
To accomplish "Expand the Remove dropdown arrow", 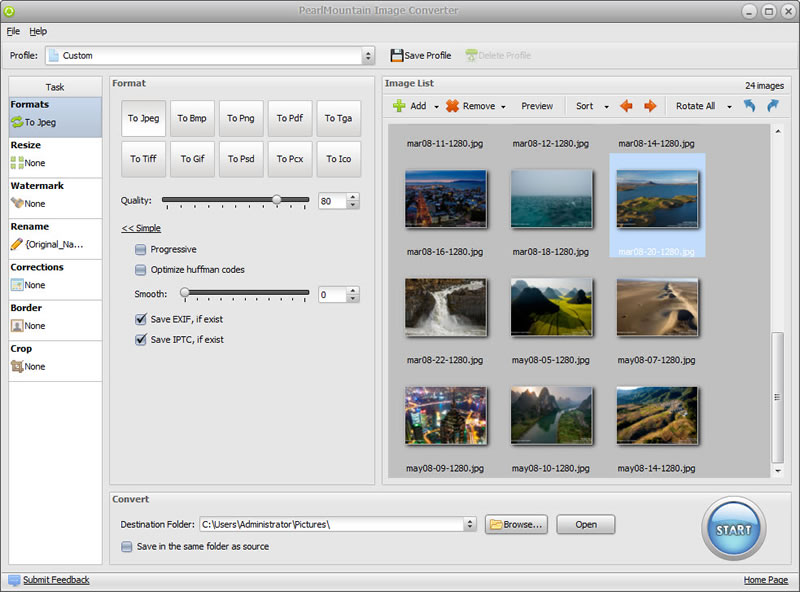I will (503, 107).
